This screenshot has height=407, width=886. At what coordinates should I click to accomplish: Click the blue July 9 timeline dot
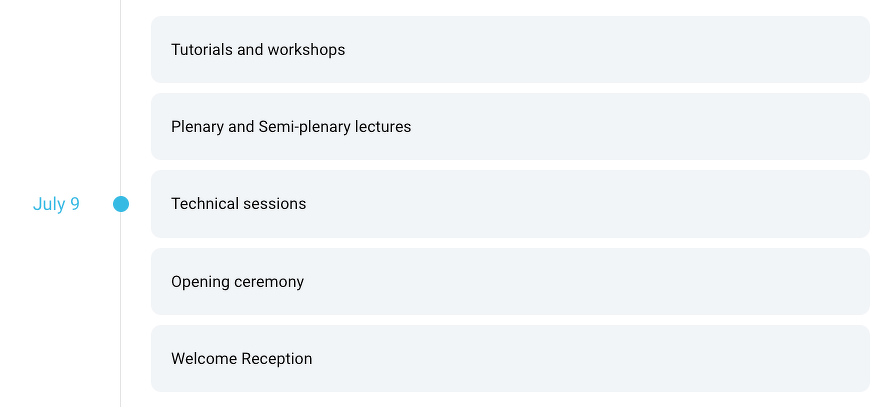pyautogui.click(x=121, y=204)
